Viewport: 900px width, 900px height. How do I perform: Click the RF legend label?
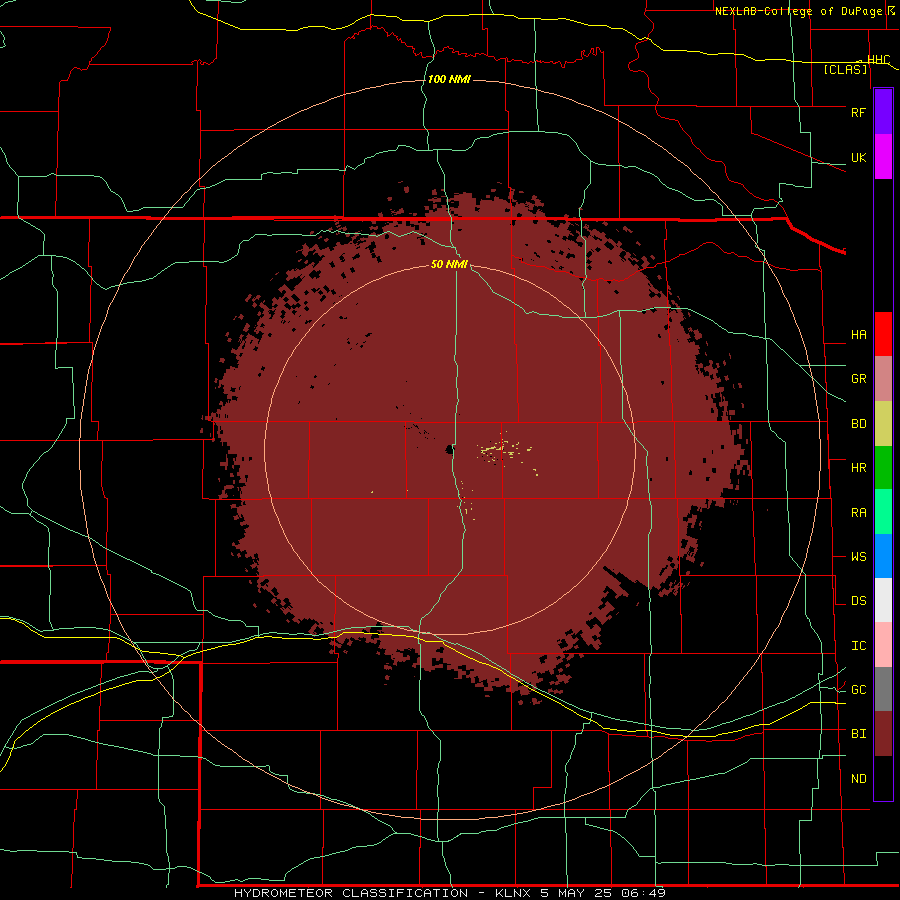click(x=858, y=112)
